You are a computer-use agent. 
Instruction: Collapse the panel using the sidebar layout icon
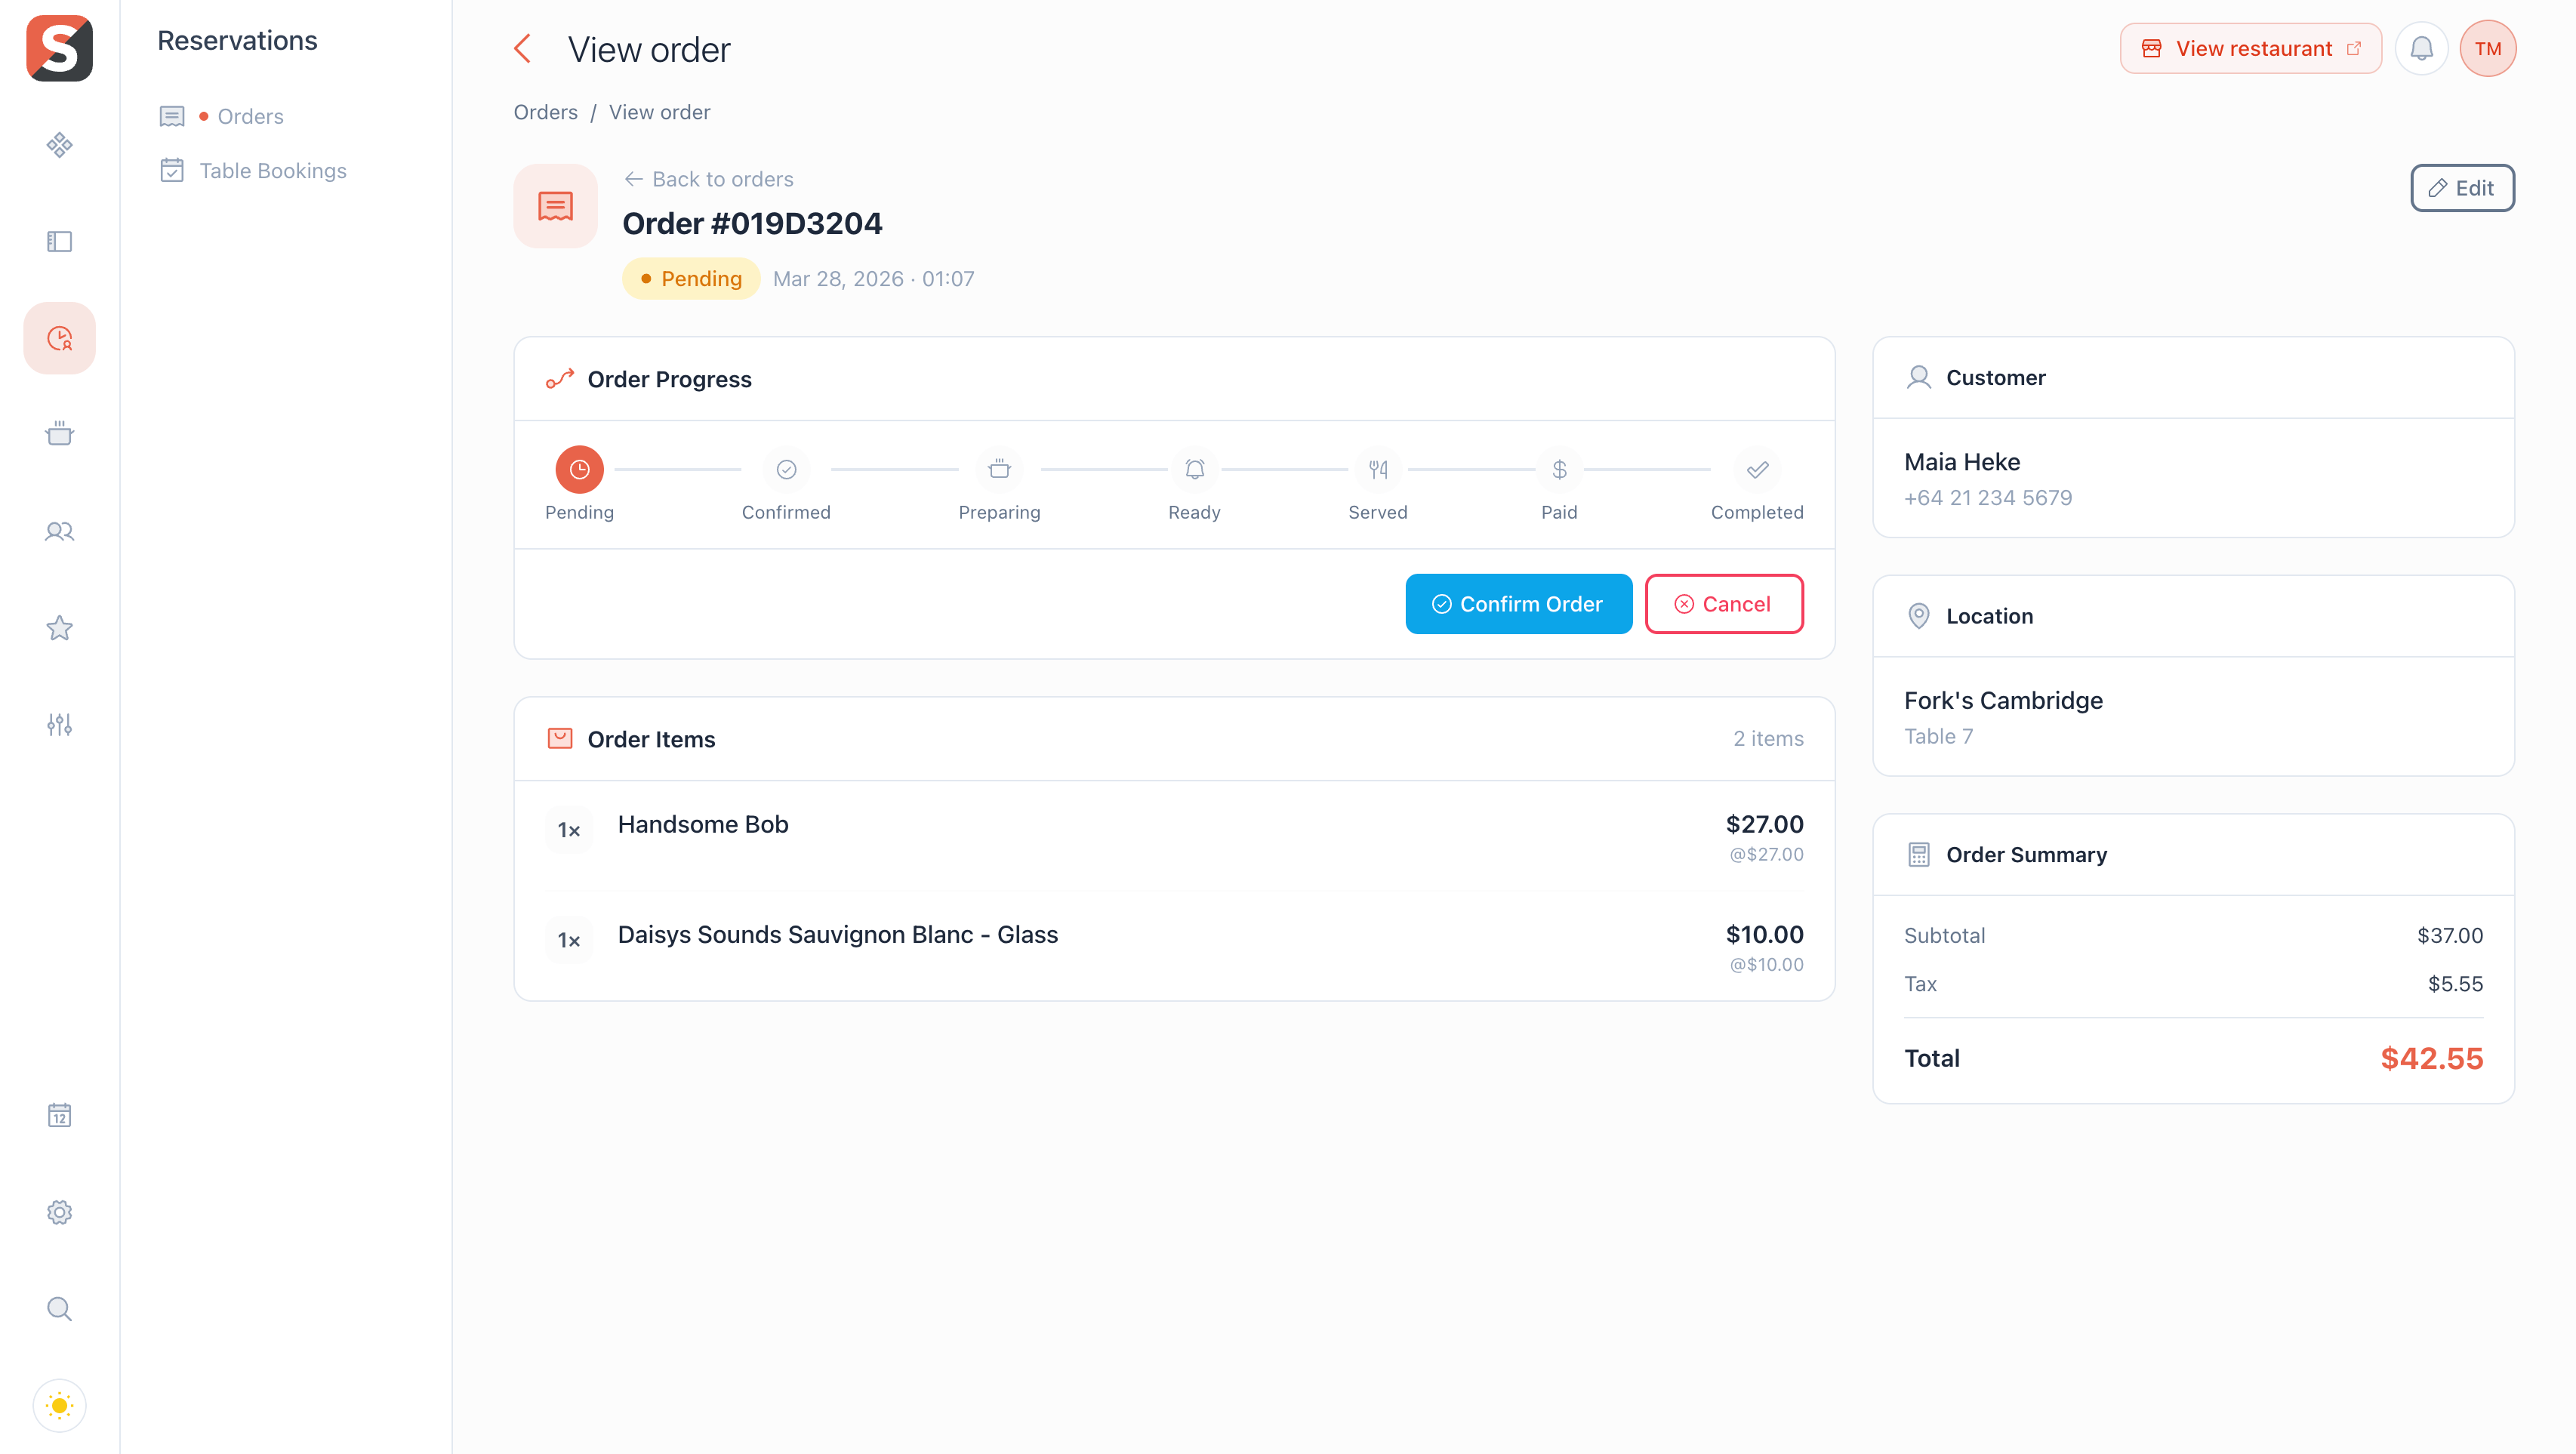[x=59, y=241]
